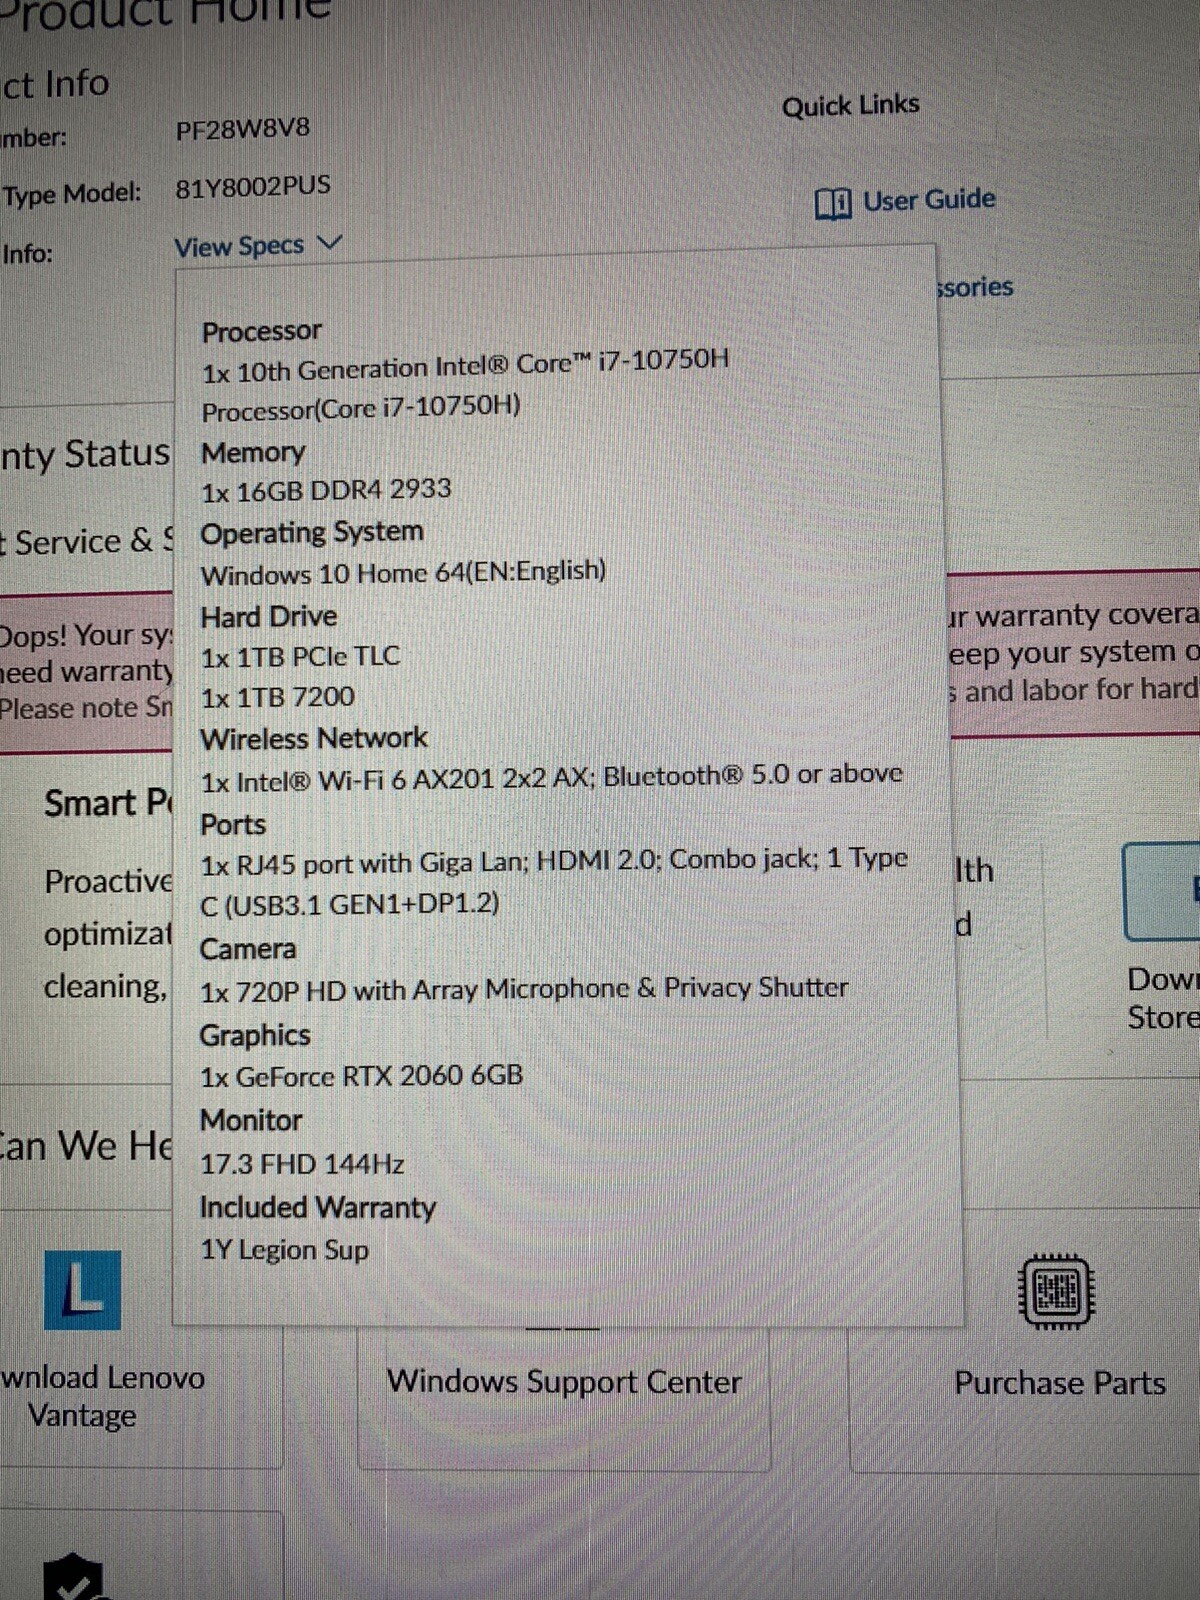Select Purchase Parts label
This screenshot has width=1200, height=1600.
click(1060, 1383)
